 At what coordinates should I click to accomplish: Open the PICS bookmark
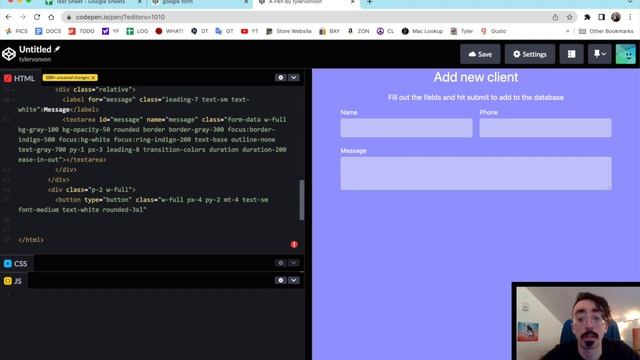(16, 31)
